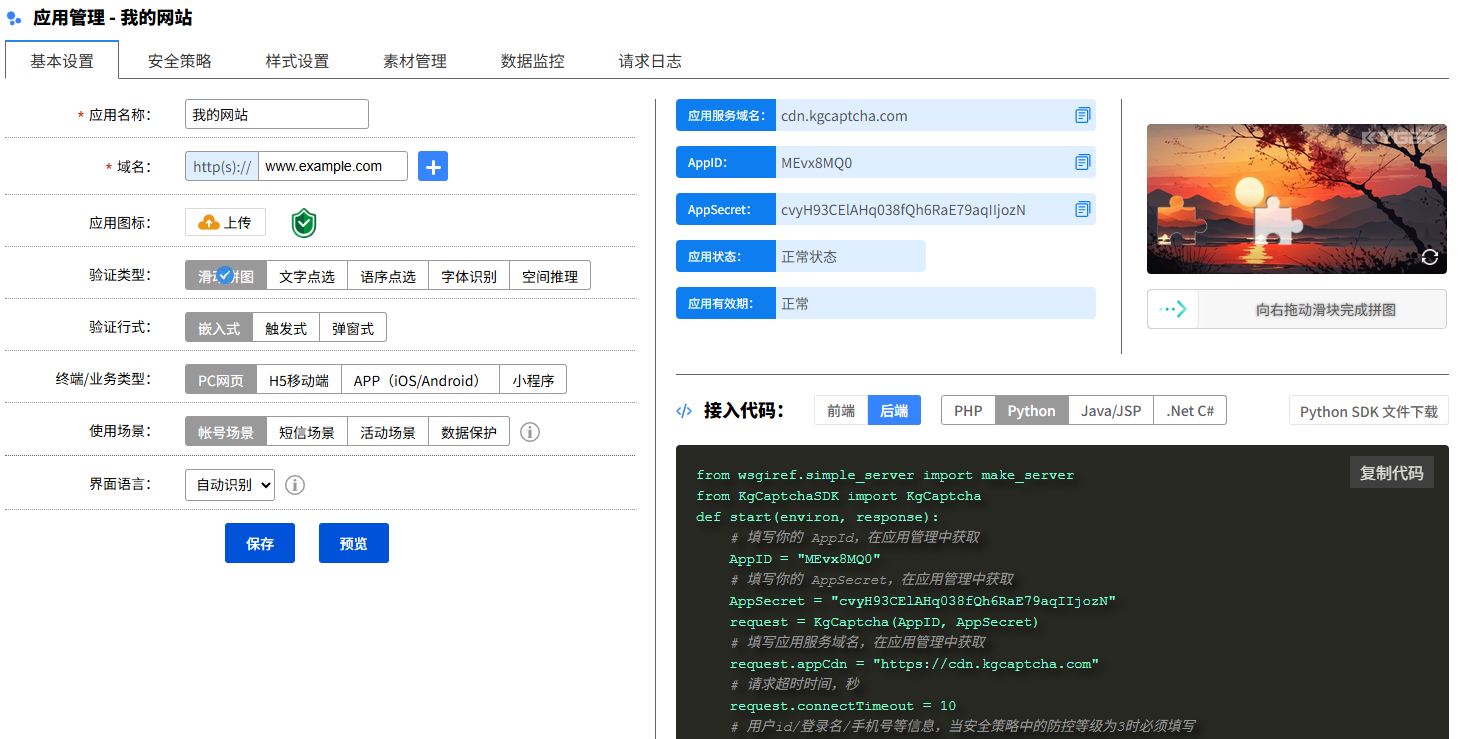Click the blue plus add-domain button
Viewport: 1459px width, 739px height.
432,167
